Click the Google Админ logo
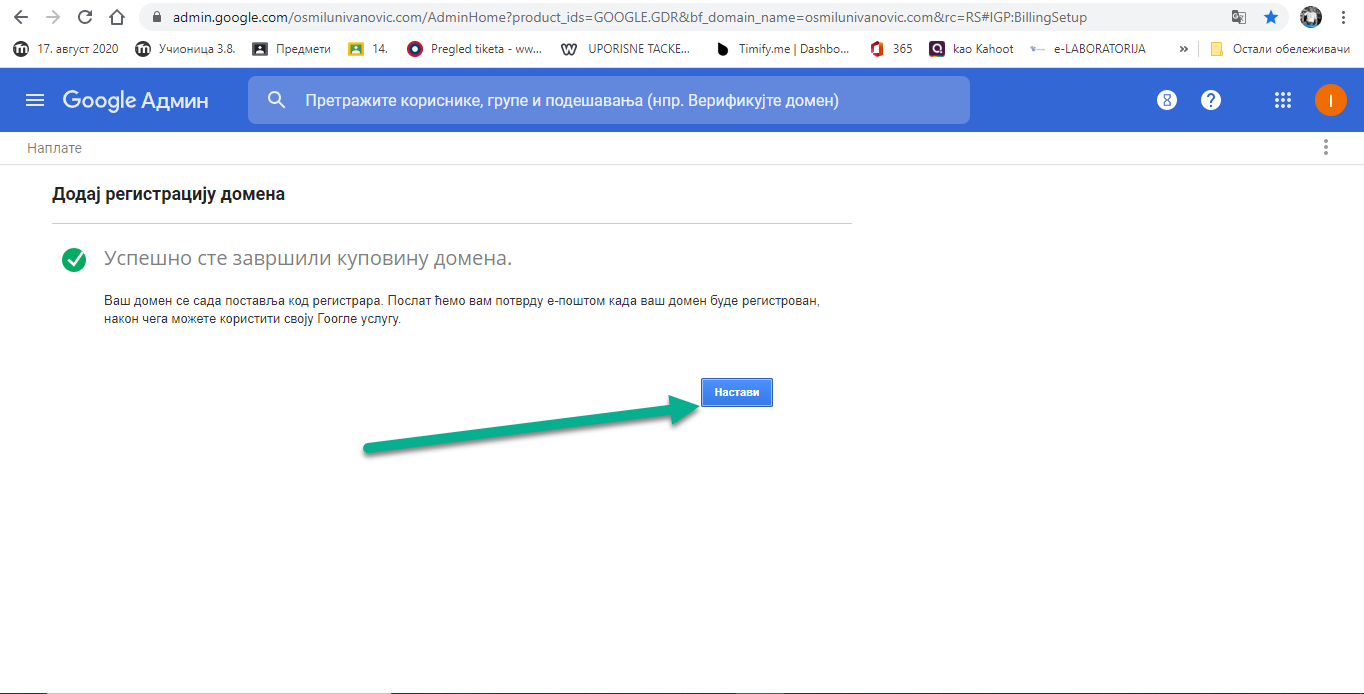This screenshot has height=694, width=1364. 135,100
